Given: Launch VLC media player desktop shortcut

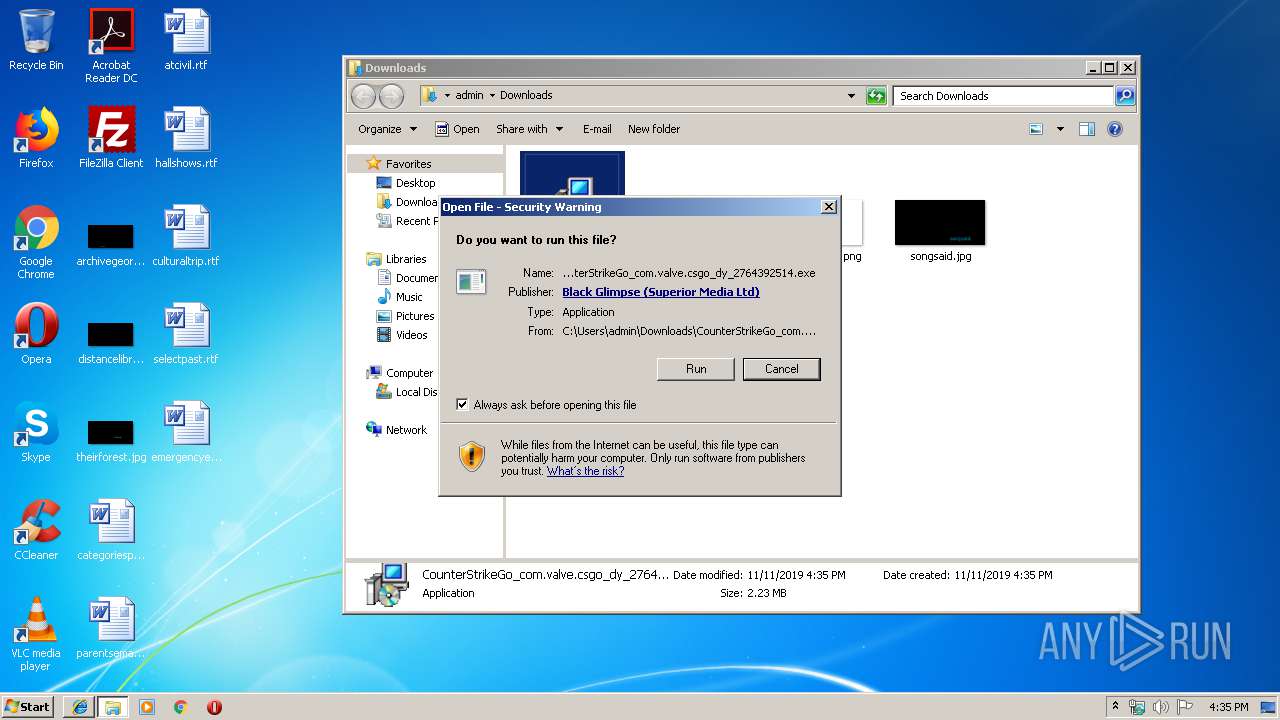Looking at the screenshot, I should pos(36,634).
